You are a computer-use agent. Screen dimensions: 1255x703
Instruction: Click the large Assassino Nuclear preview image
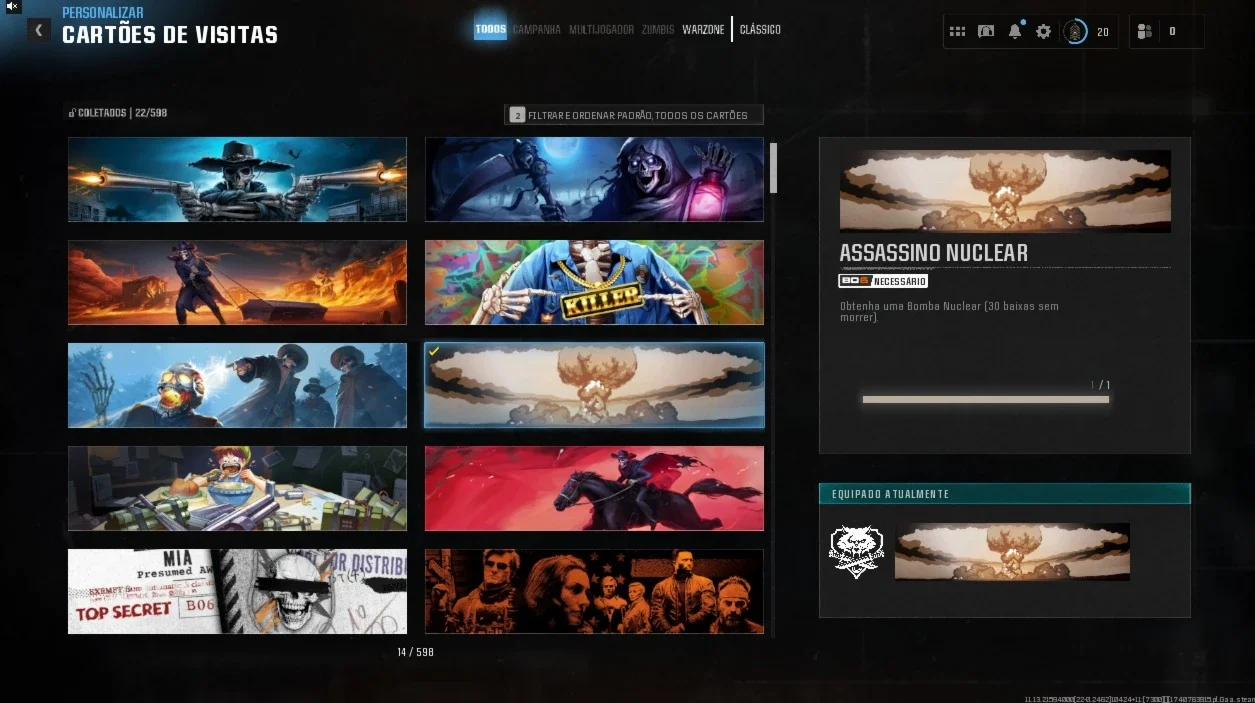1005,191
